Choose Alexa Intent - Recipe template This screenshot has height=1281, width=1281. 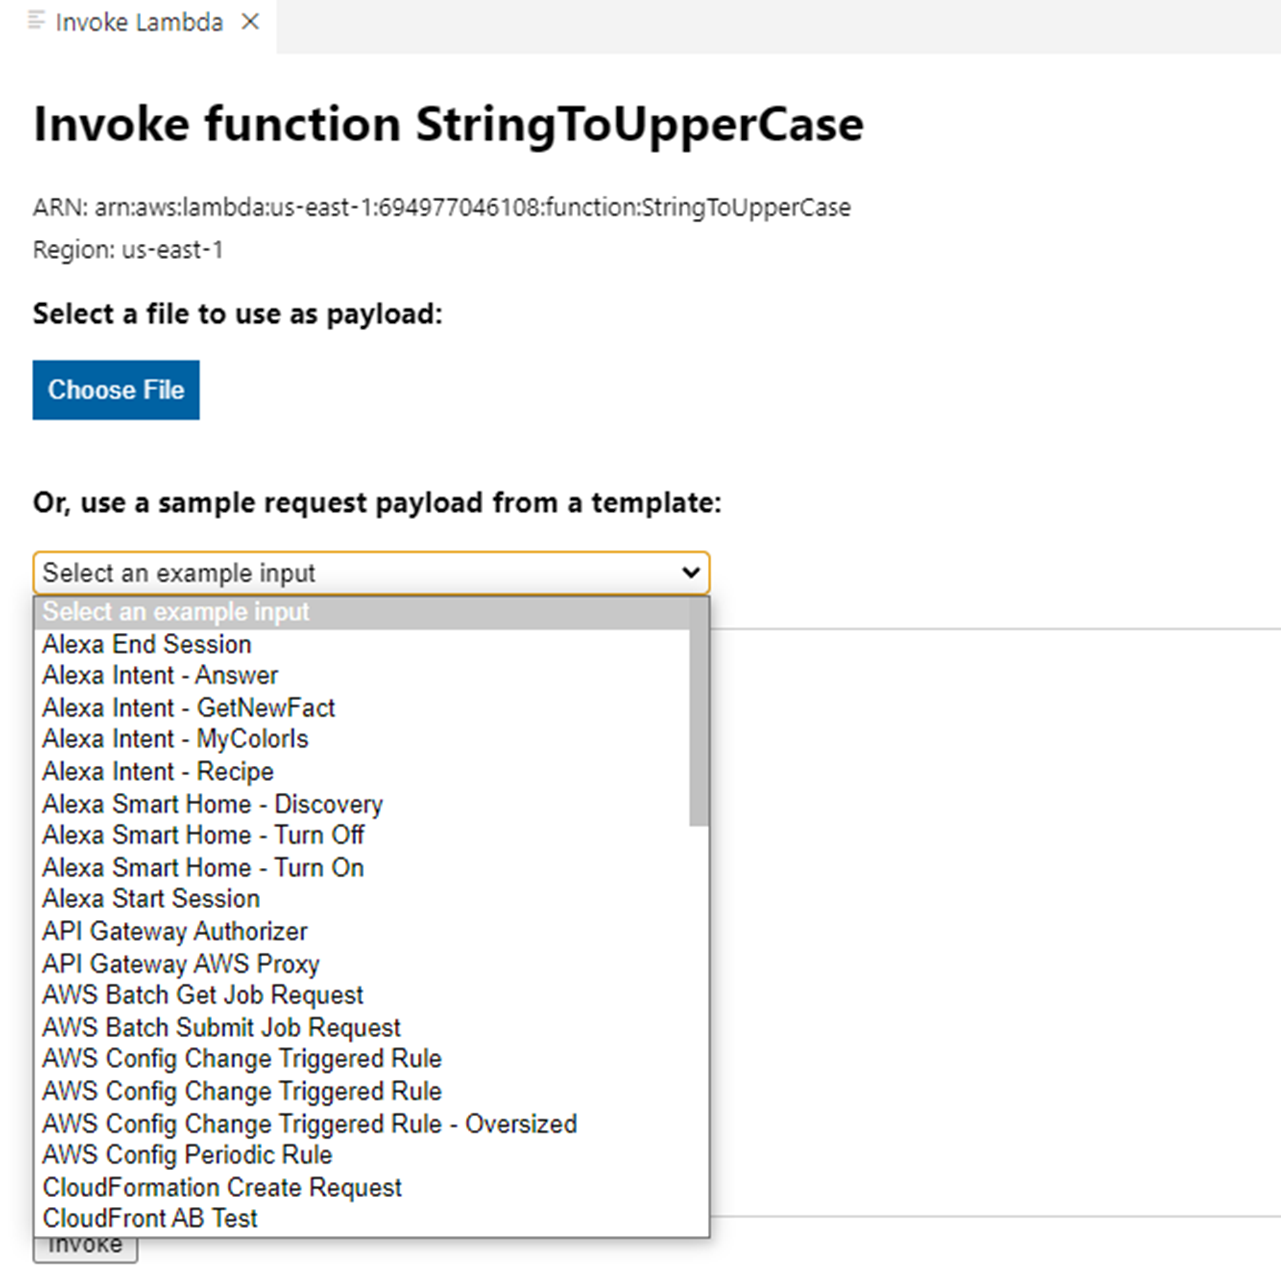tap(362, 772)
